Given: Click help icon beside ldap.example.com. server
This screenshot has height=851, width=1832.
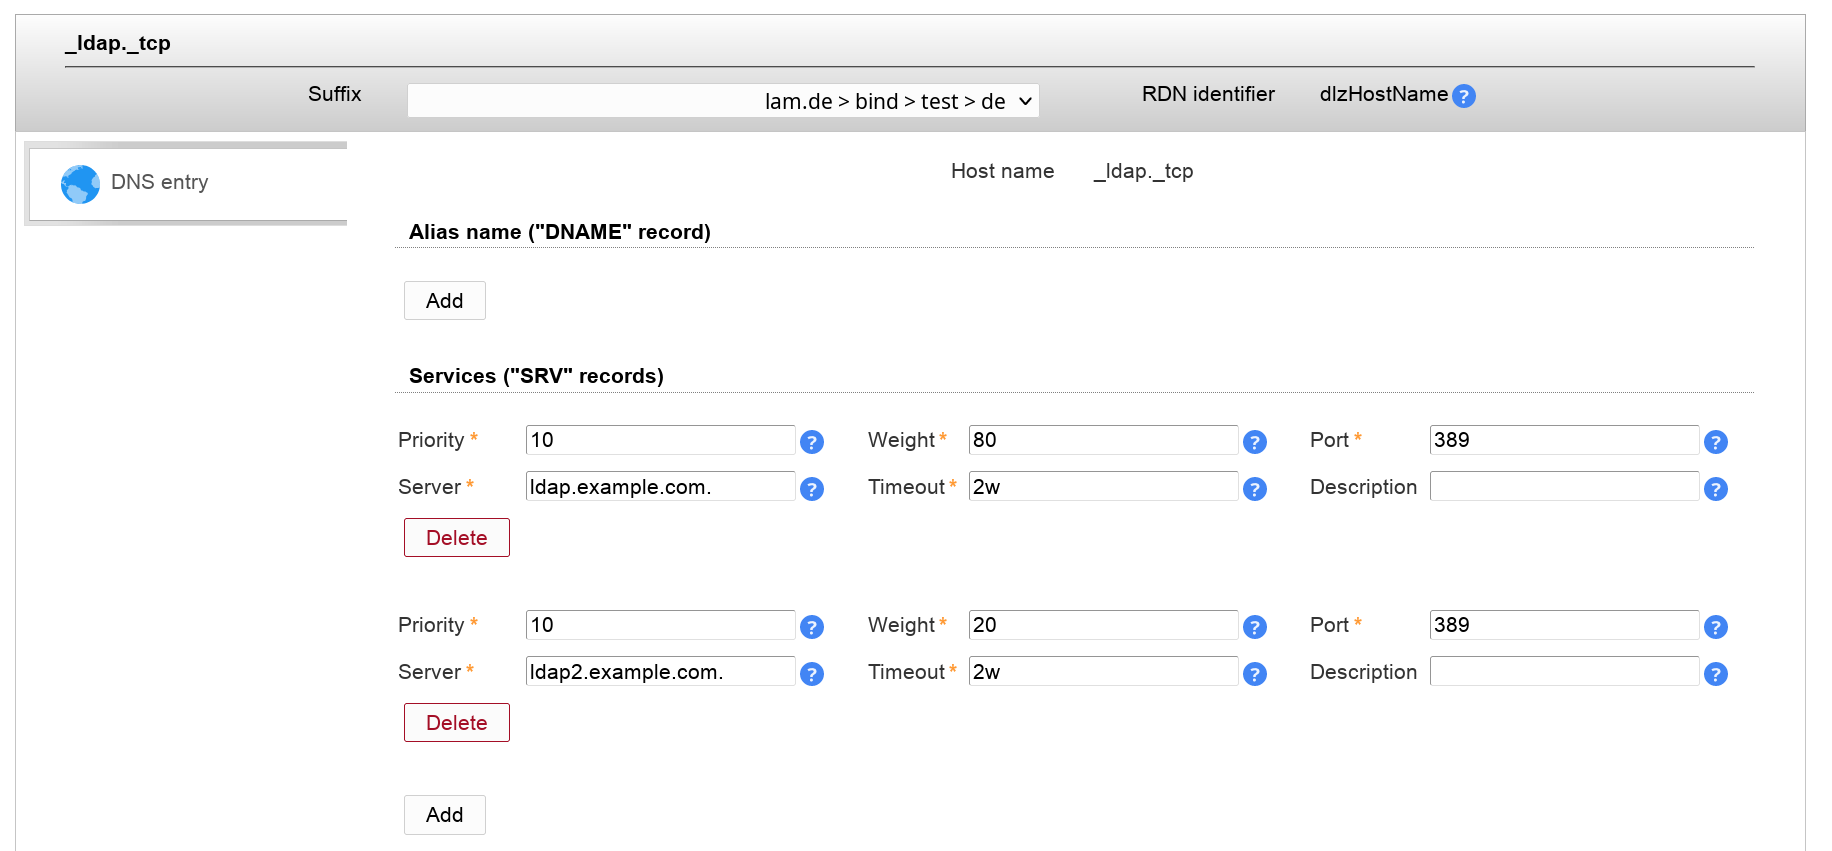Looking at the screenshot, I should click(812, 489).
